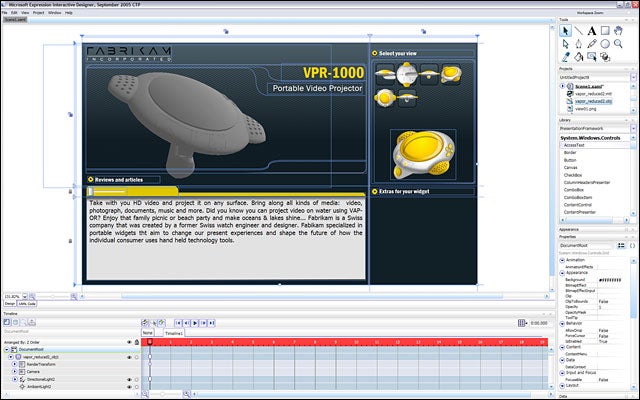
Task: Open the Edit menu
Action: pyautogui.click(x=14, y=13)
